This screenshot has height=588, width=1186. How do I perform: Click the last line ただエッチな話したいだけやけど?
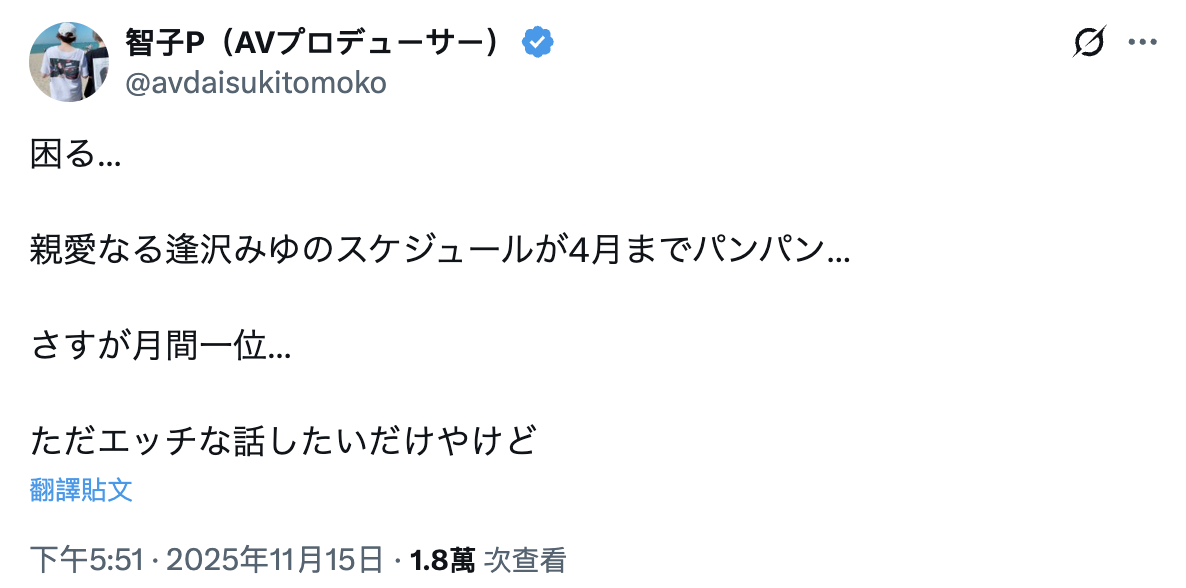click(x=285, y=440)
